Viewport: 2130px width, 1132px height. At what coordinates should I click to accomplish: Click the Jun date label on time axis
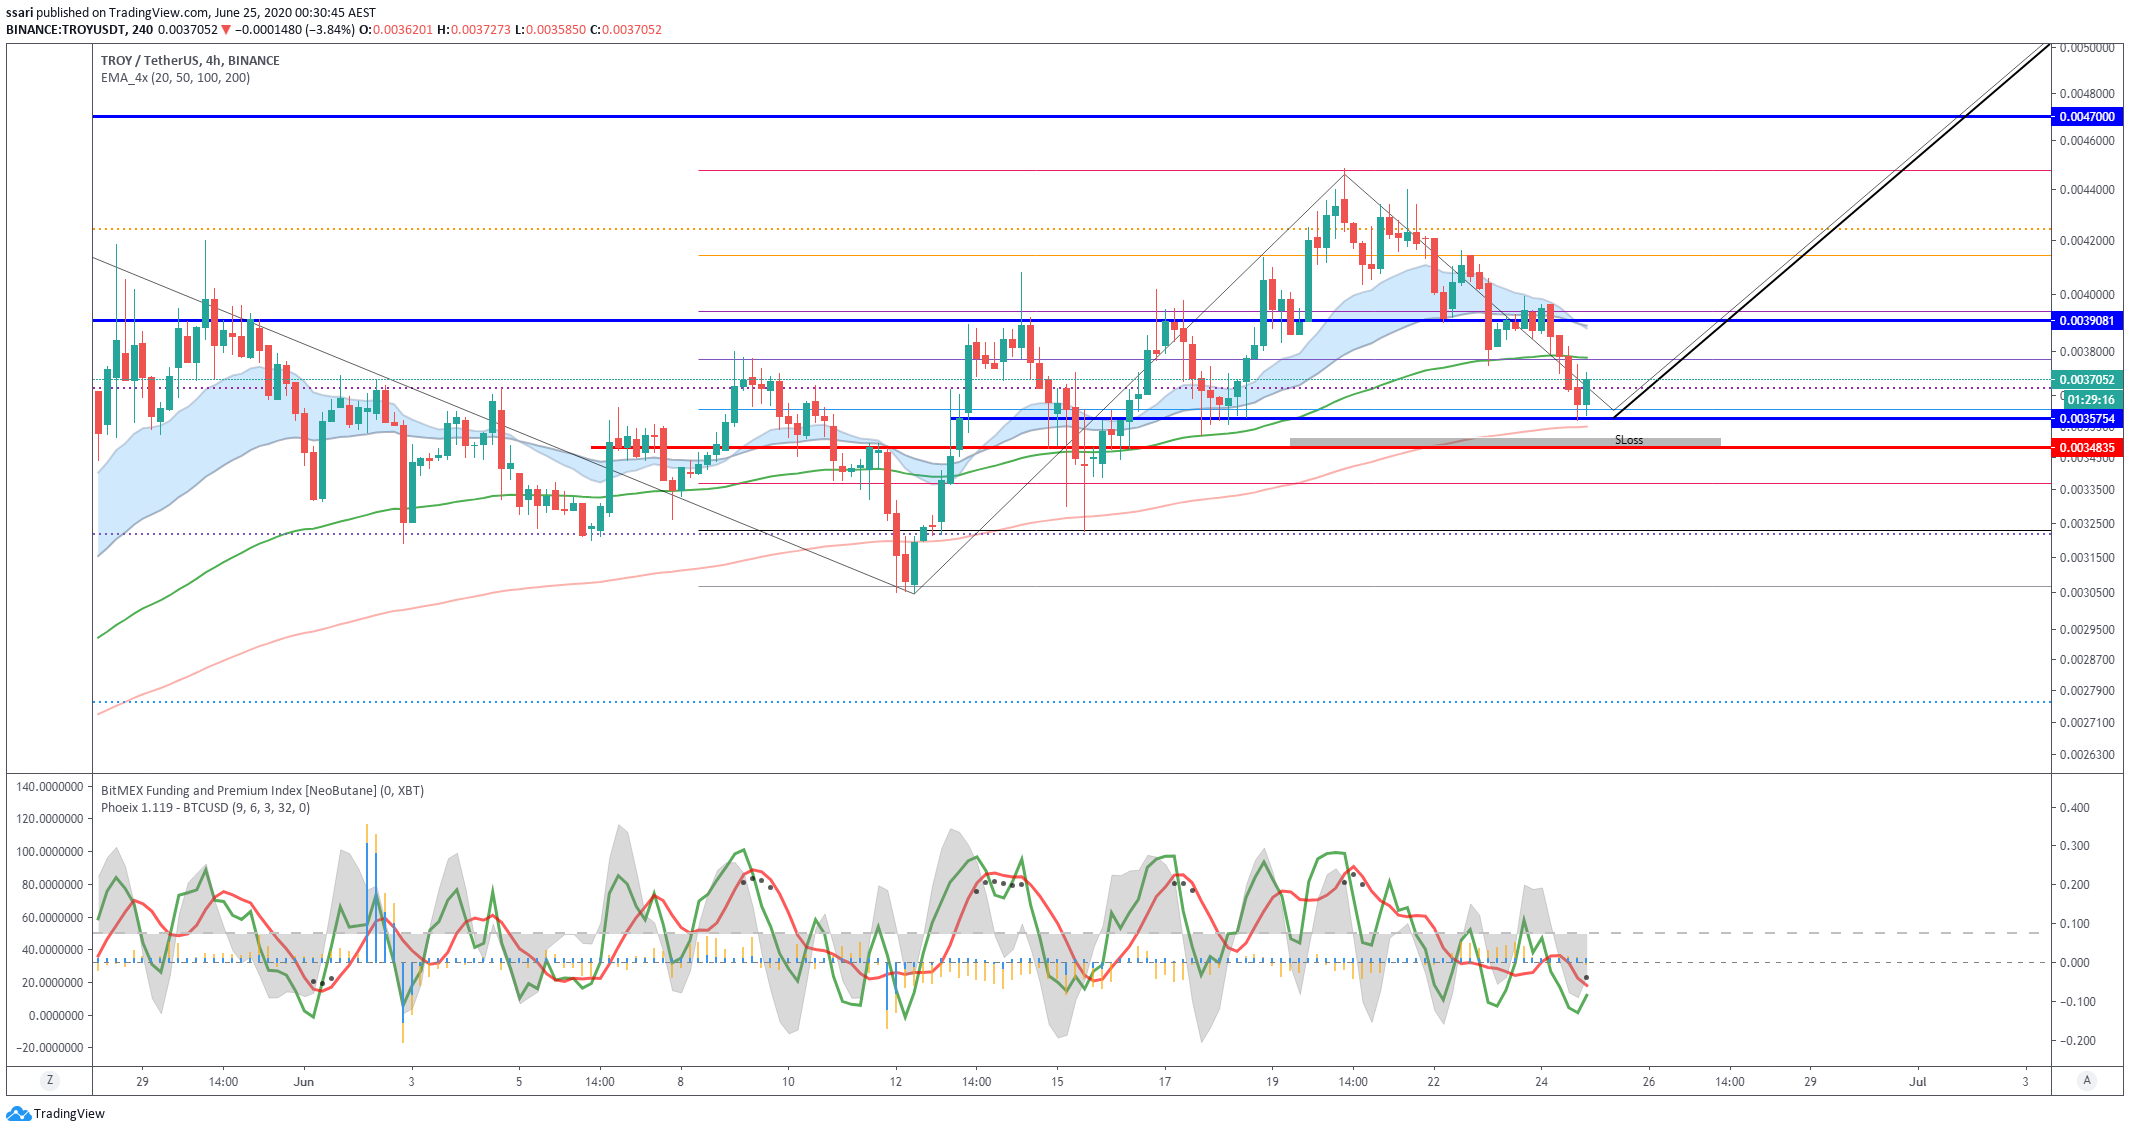pos(304,1082)
